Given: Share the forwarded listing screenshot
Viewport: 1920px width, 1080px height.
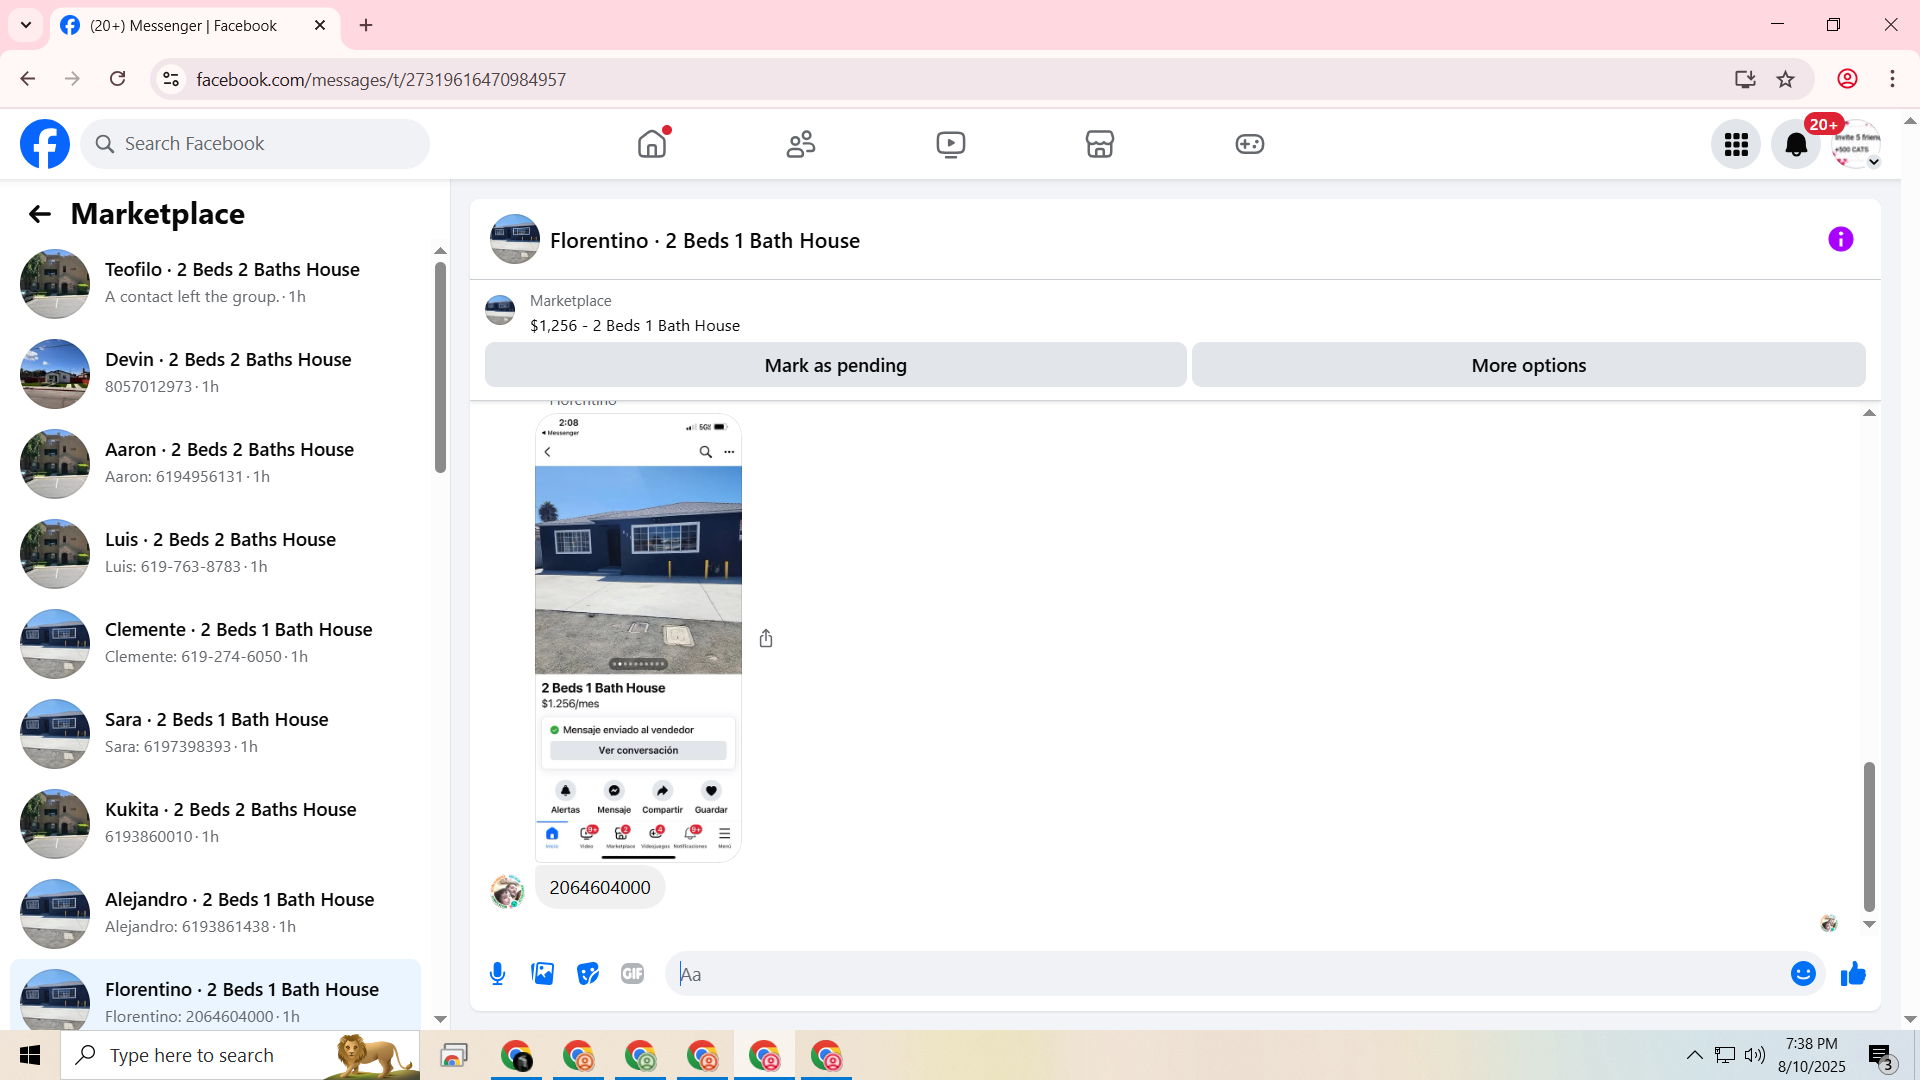Looking at the screenshot, I should click(766, 638).
